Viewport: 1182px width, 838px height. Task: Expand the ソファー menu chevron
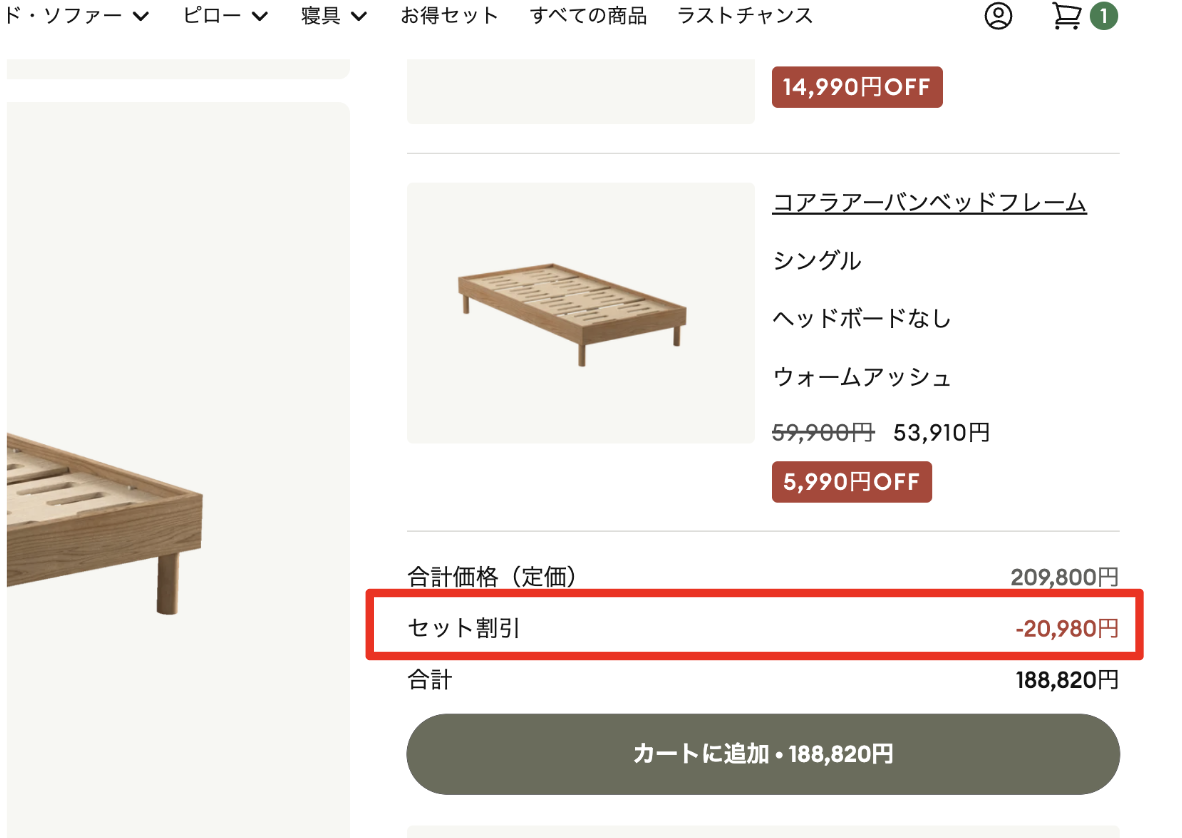(x=141, y=16)
